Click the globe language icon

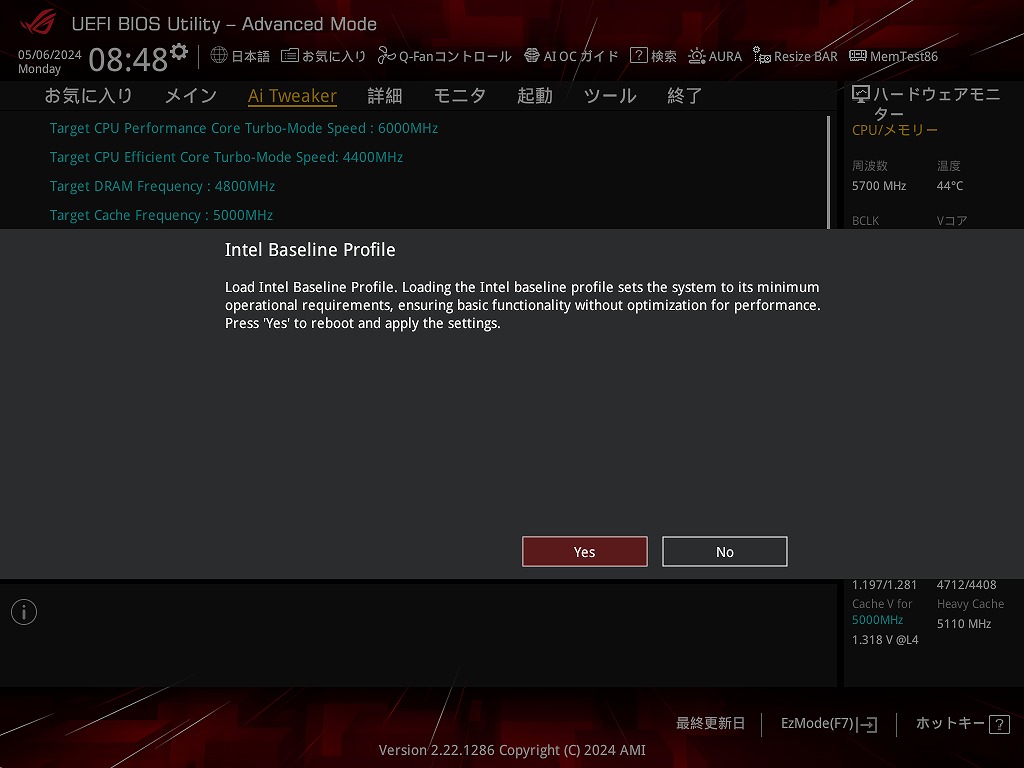pos(219,56)
